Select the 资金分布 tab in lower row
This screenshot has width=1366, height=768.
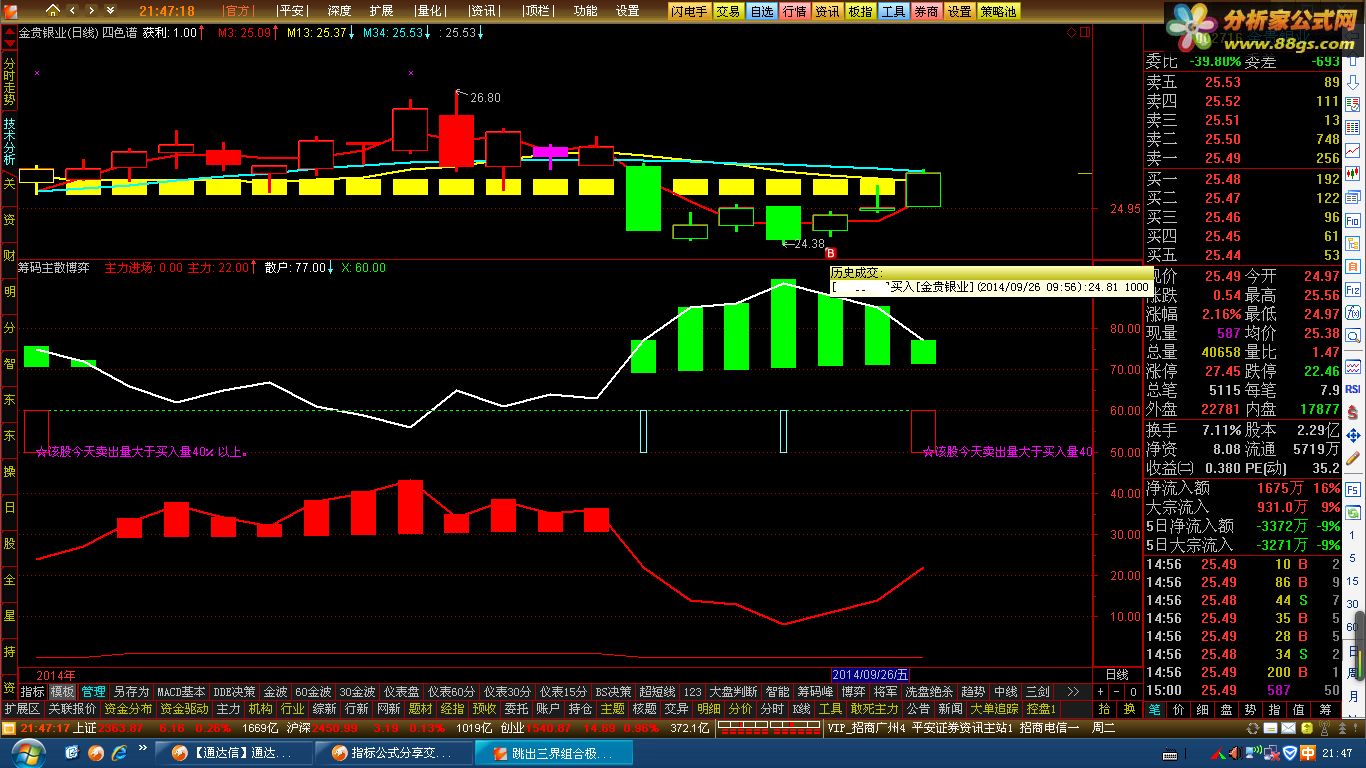[128, 709]
